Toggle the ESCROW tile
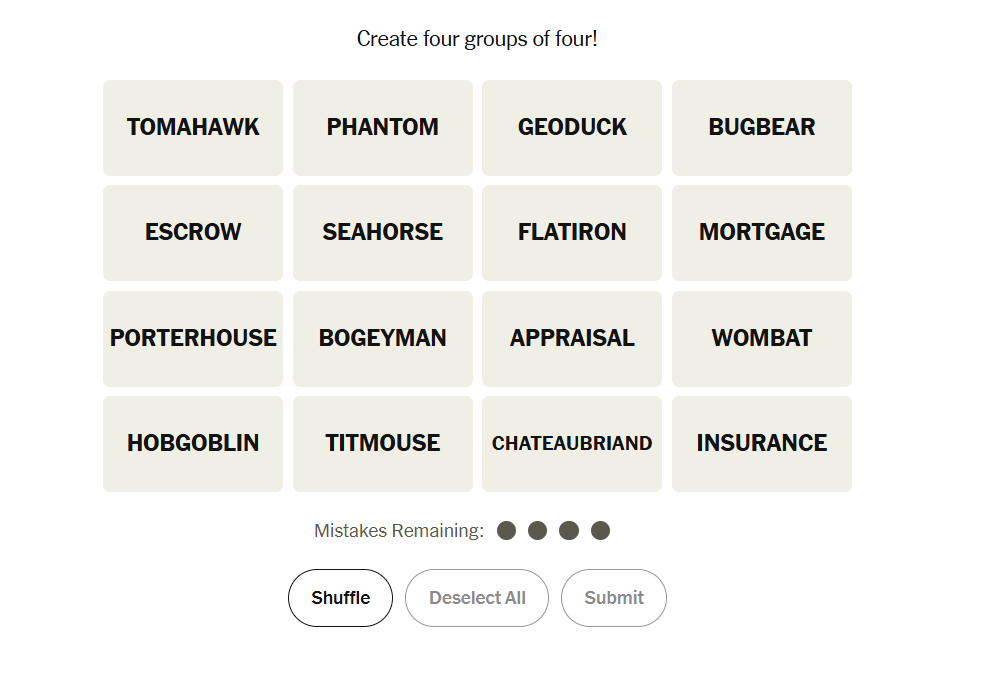 (x=193, y=233)
